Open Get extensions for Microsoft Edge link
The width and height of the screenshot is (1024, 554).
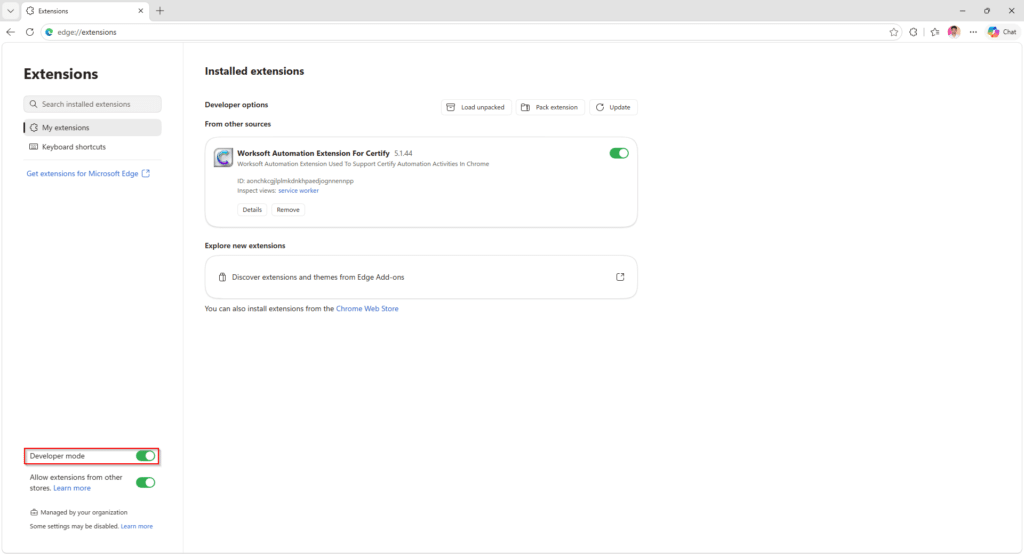pos(88,174)
